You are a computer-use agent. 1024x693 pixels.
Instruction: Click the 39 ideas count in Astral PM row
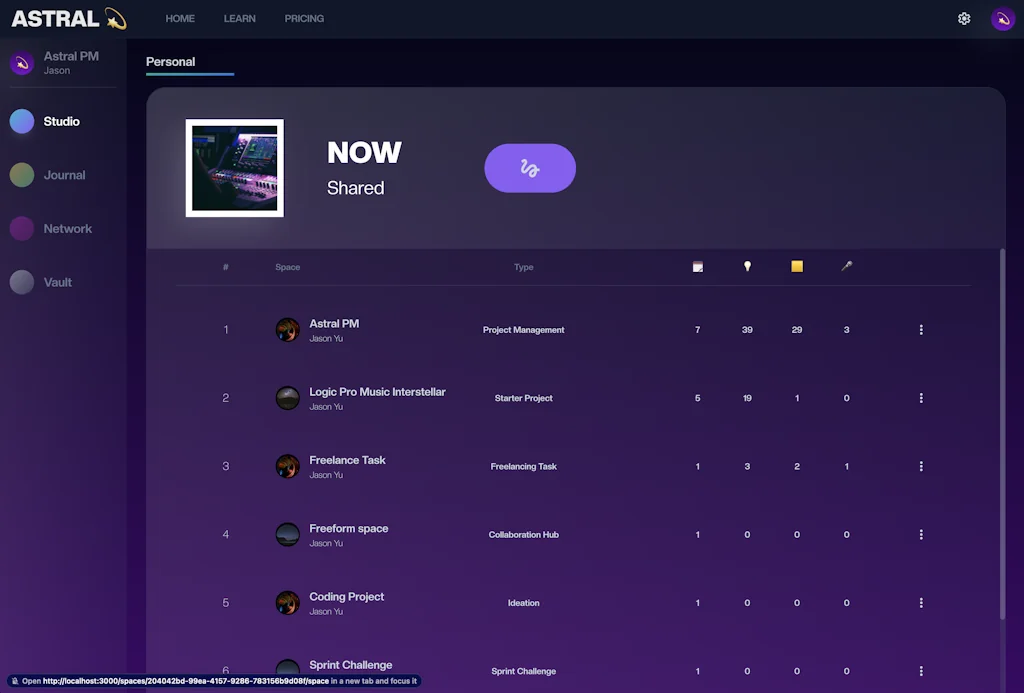point(747,330)
